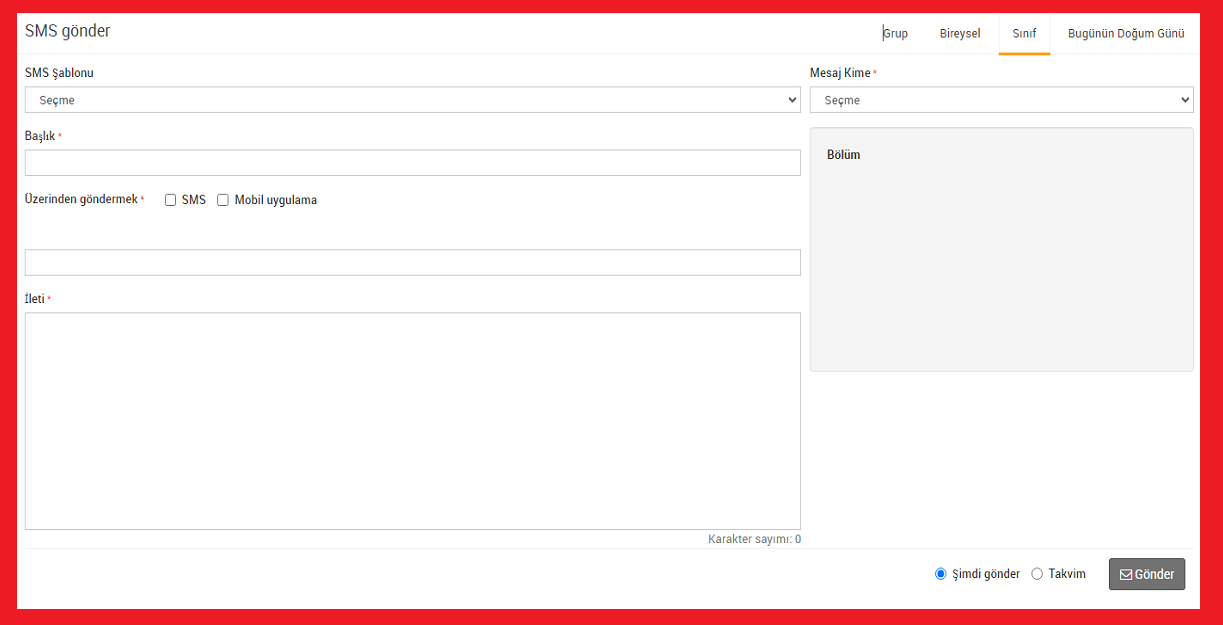Choose the Takvim radio button

click(x=1037, y=574)
